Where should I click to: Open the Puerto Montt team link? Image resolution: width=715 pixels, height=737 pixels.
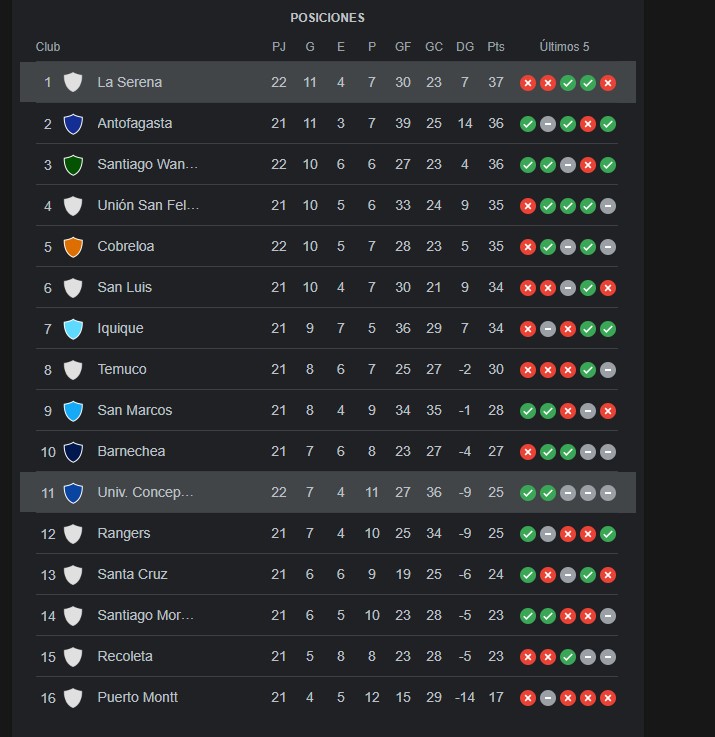point(138,697)
